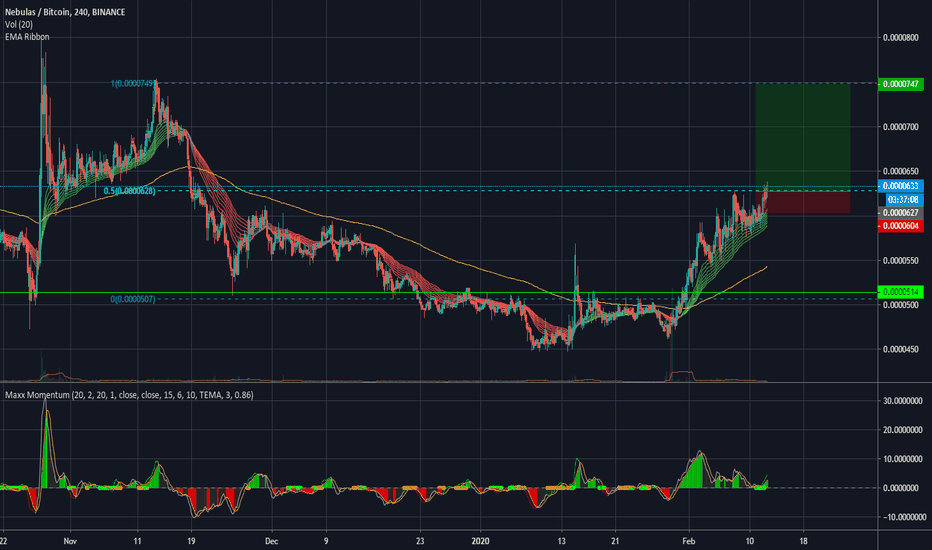Image resolution: width=932 pixels, height=550 pixels.
Task: Click the Nov date on time axis
Action: pos(70,541)
